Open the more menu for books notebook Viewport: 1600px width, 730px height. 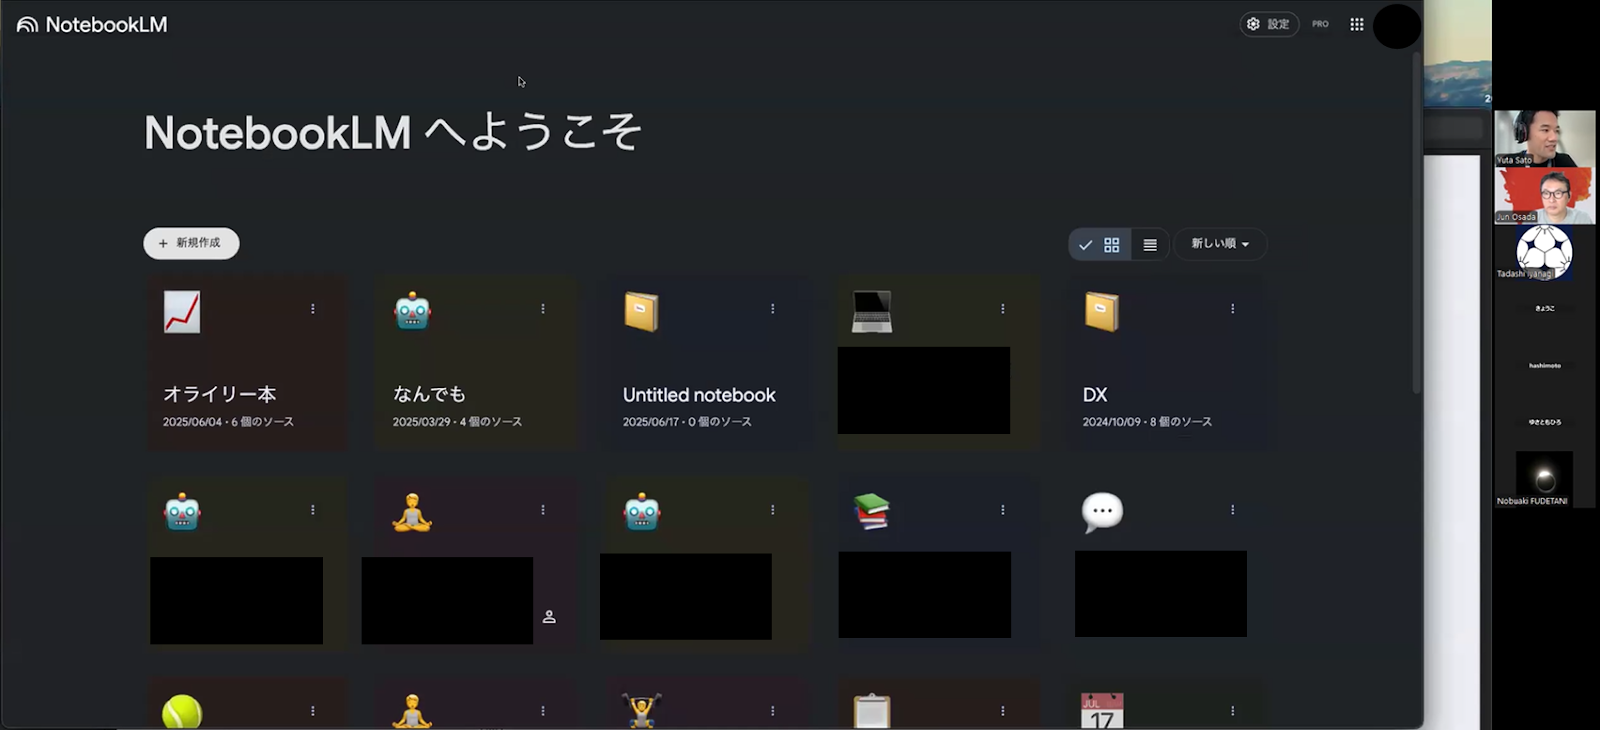point(1003,510)
